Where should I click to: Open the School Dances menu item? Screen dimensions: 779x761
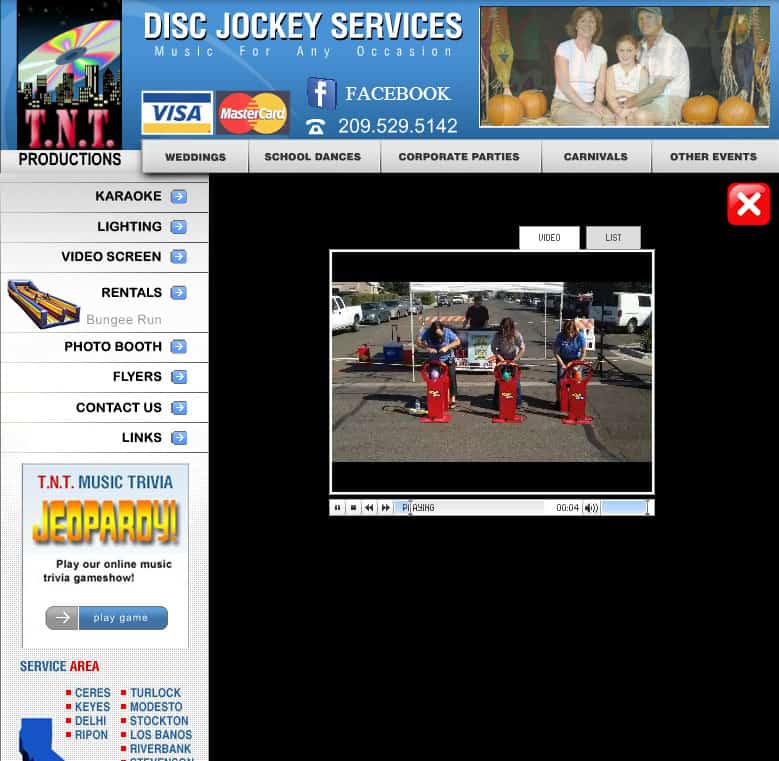pyautogui.click(x=312, y=157)
